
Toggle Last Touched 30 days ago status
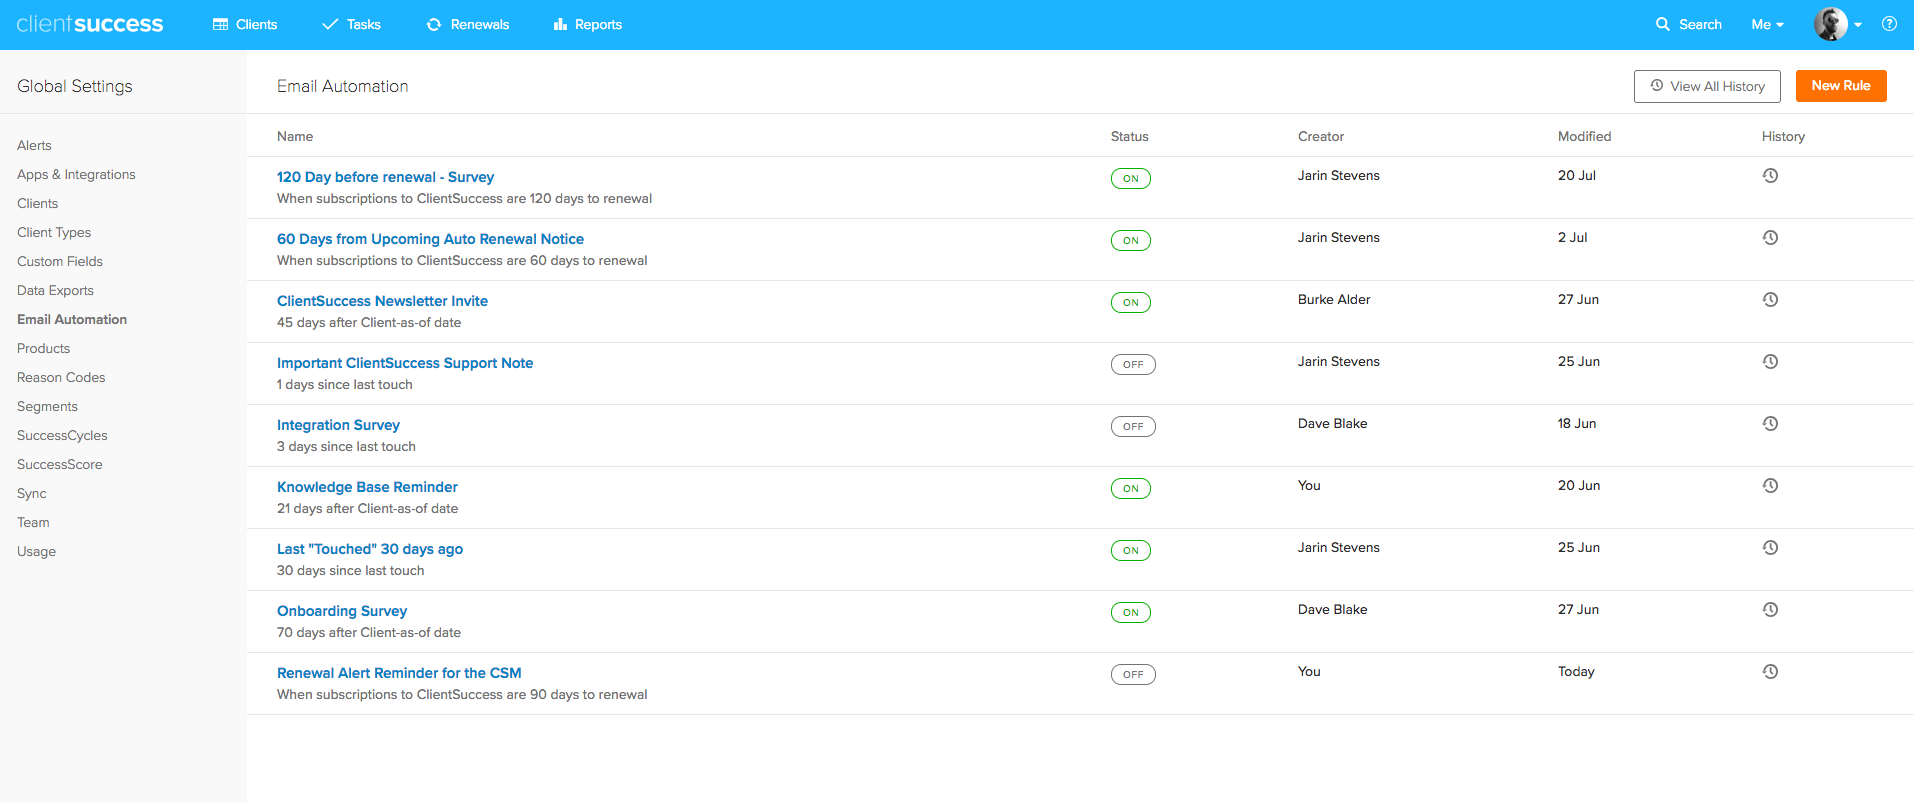(1131, 551)
